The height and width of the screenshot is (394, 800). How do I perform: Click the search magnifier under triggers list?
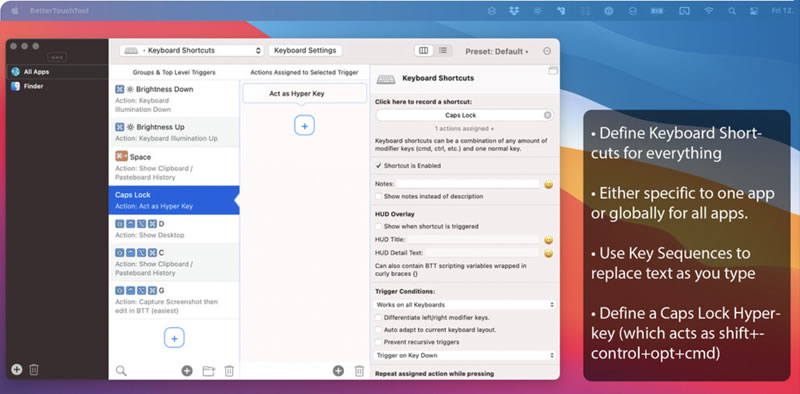point(121,371)
